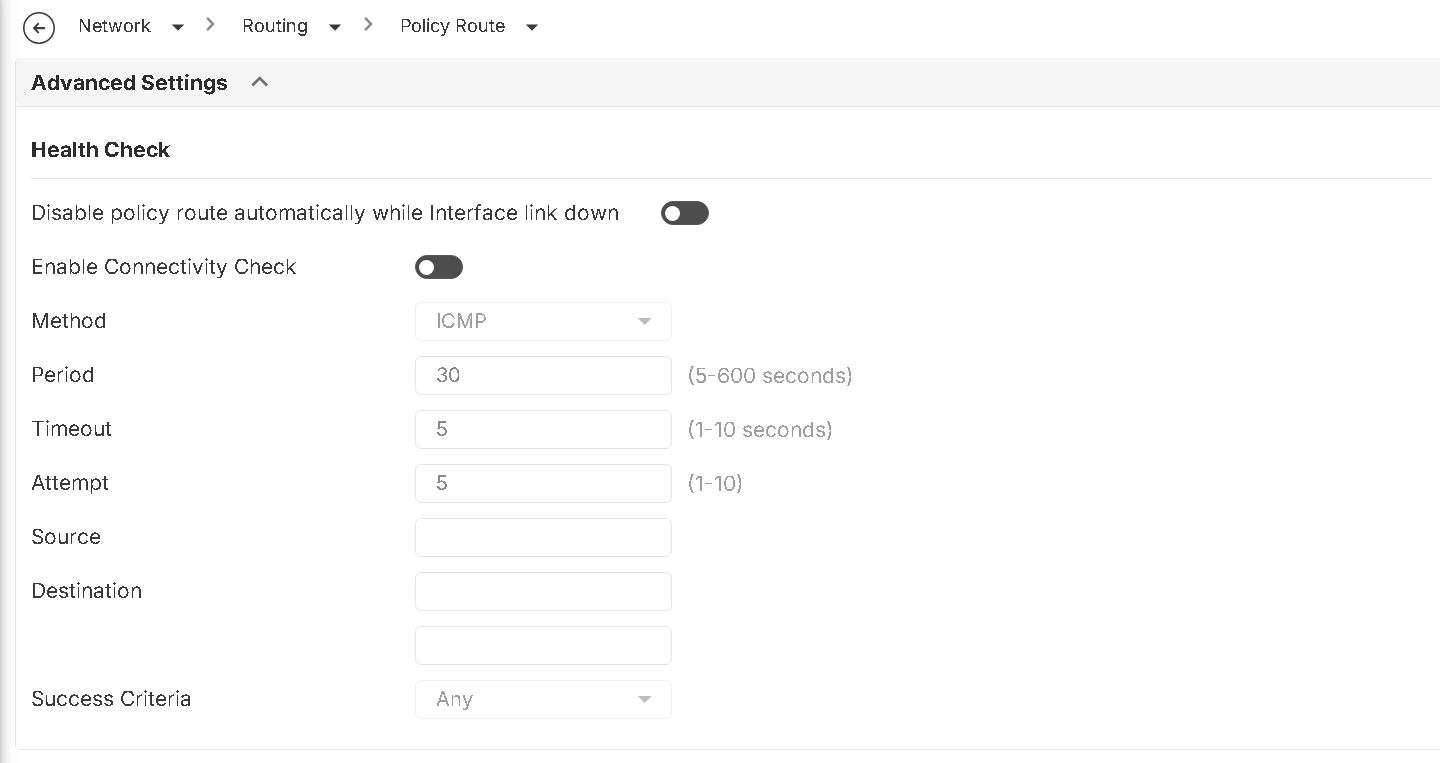Click the Policy Route breadcrumb label
Image resolution: width=1440 pixels, height=763 pixels.
coord(453,26)
